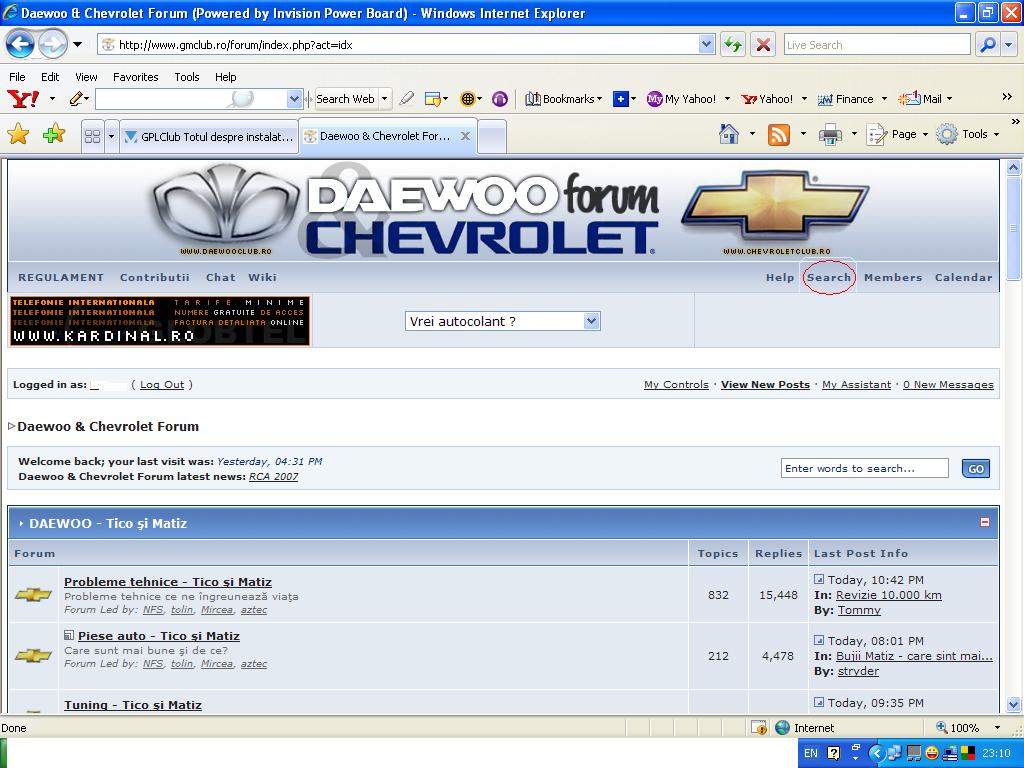The width and height of the screenshot is (1024, 768).
Task: Open the File menu
Action: pyautogui.click(x=17, y=77)
